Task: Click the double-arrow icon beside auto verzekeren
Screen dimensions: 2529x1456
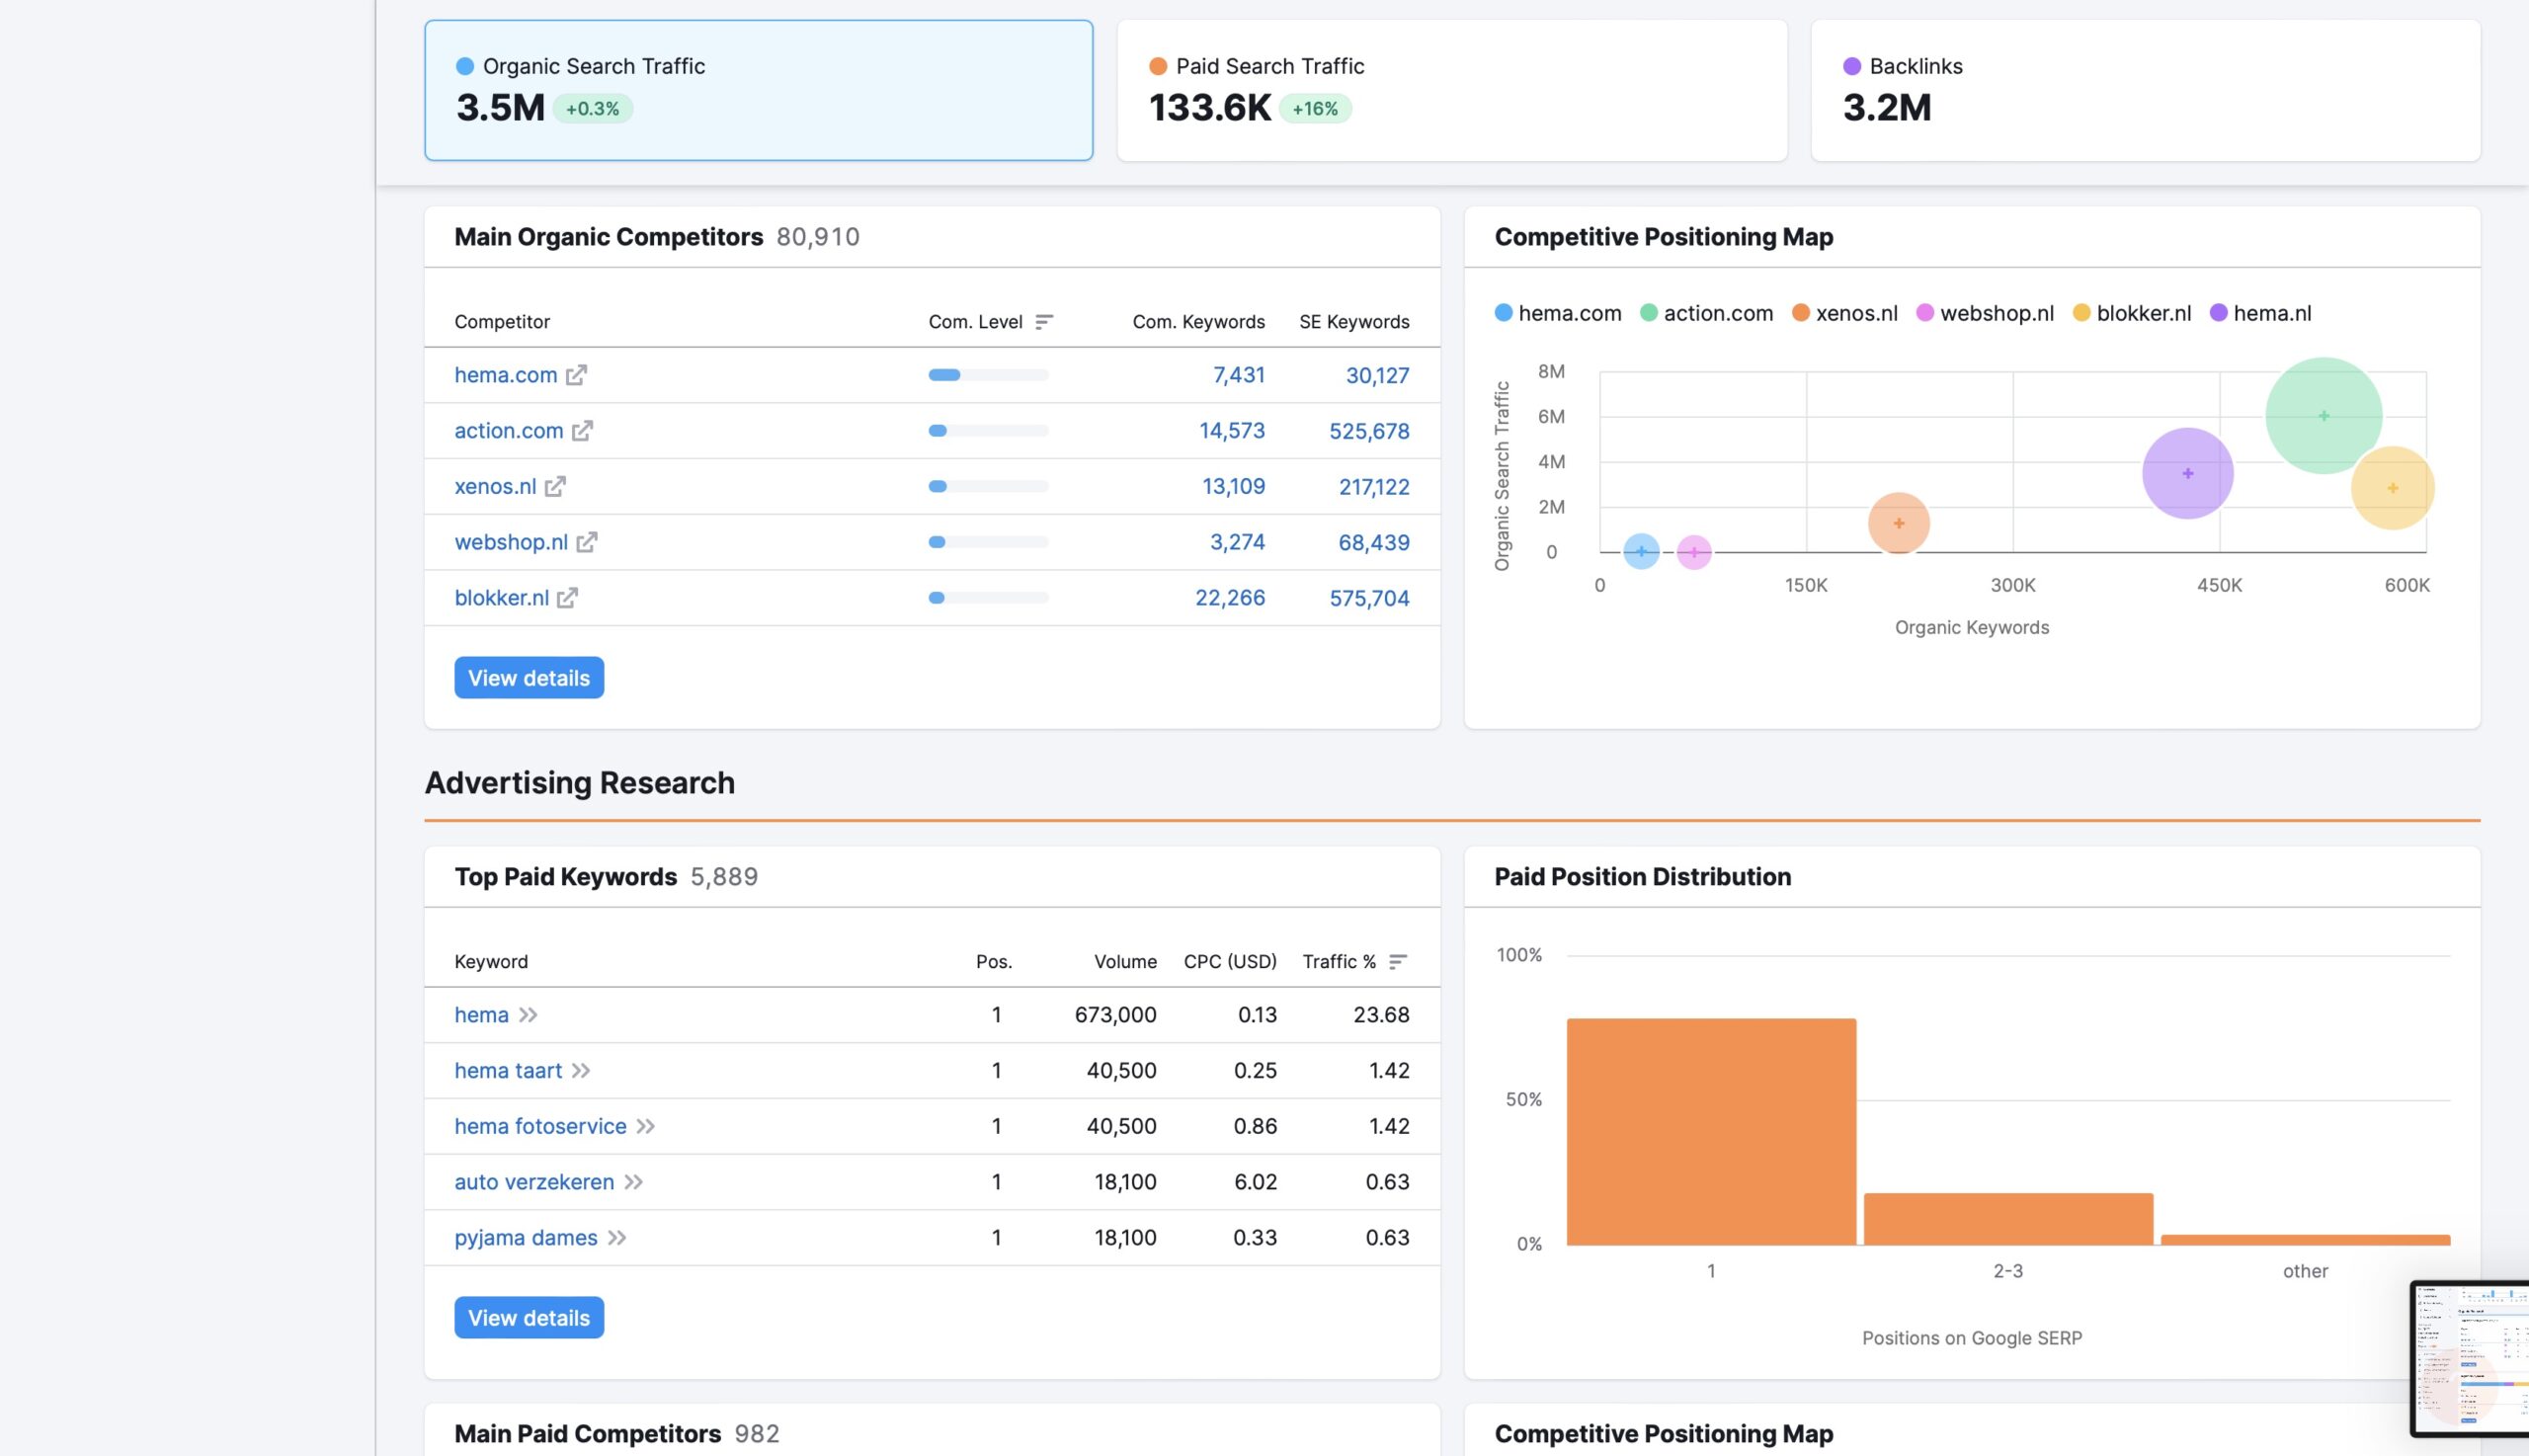Action: (x=633, y=1182)
